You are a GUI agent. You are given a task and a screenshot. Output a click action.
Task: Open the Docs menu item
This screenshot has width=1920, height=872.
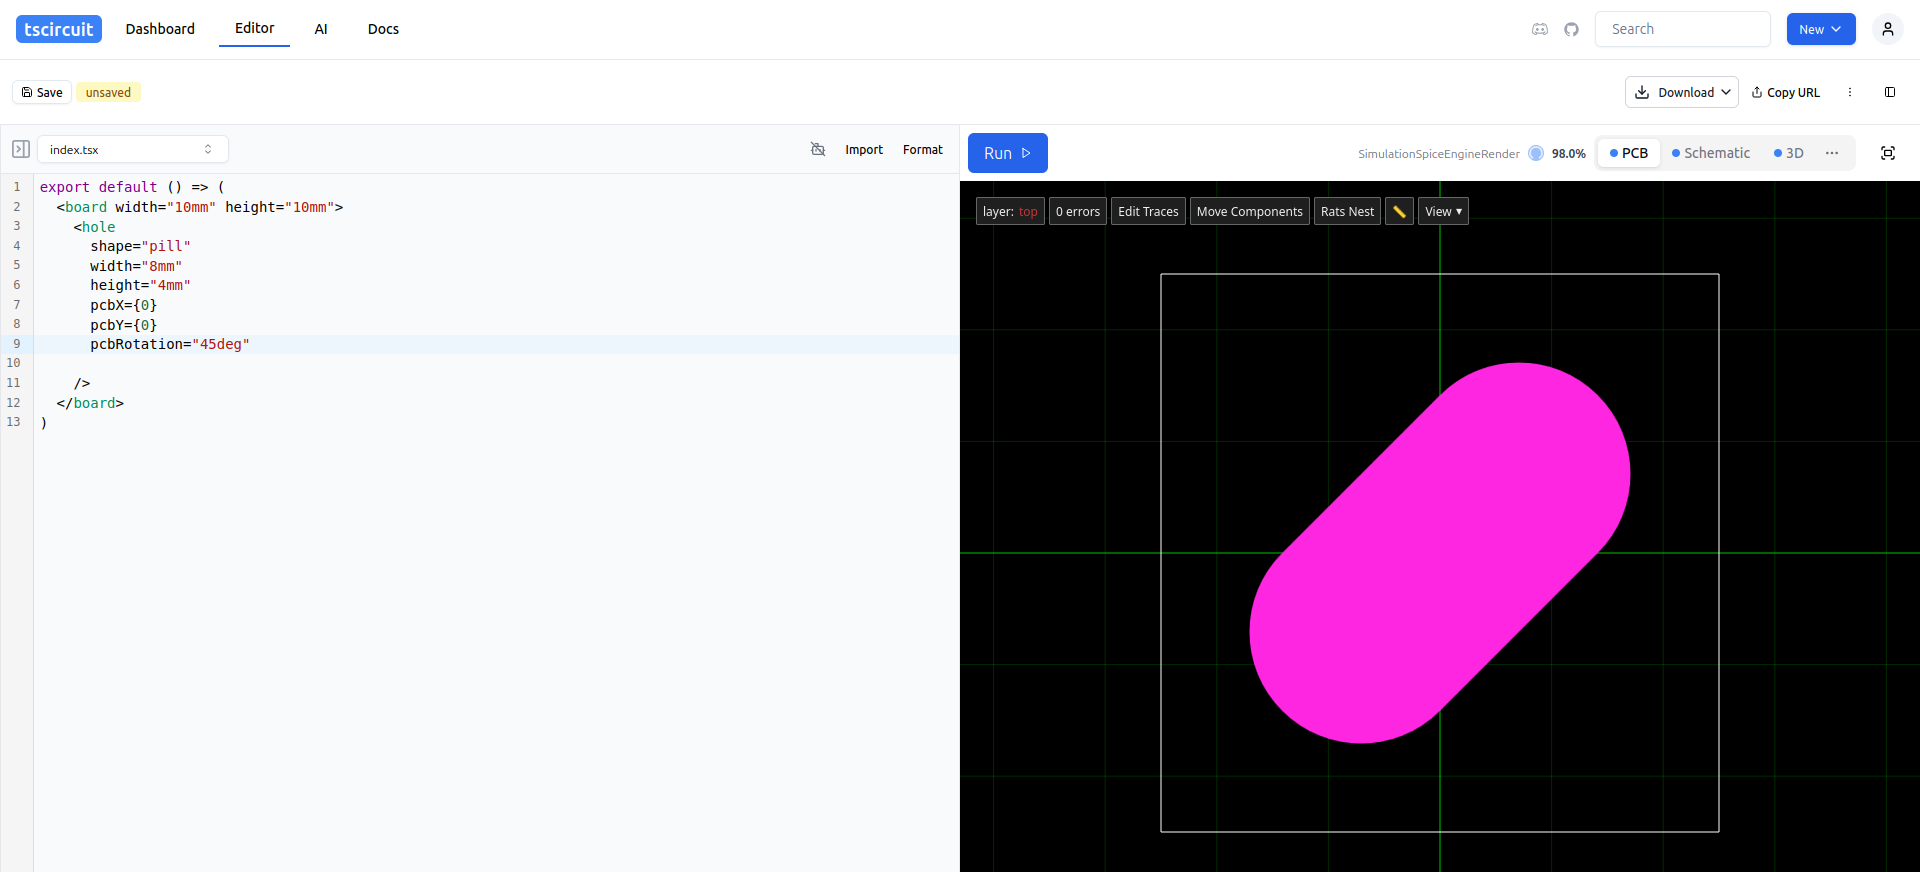[x=383, y=29]
